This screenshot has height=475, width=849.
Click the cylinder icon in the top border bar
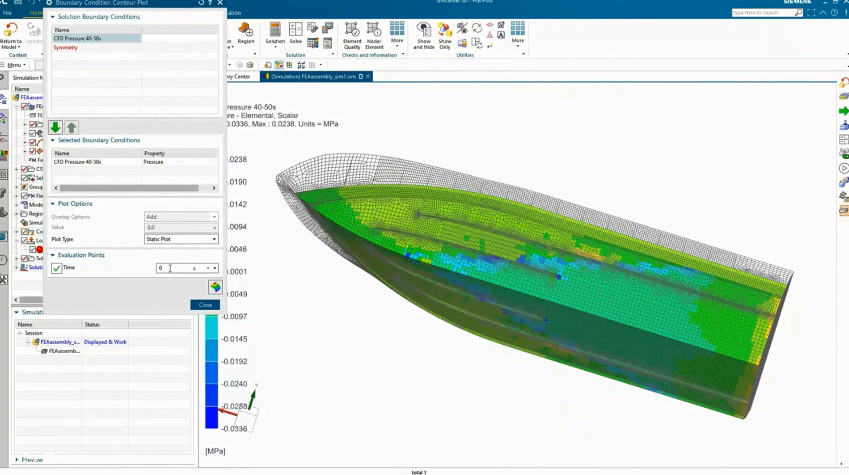[x=250, y=65]
